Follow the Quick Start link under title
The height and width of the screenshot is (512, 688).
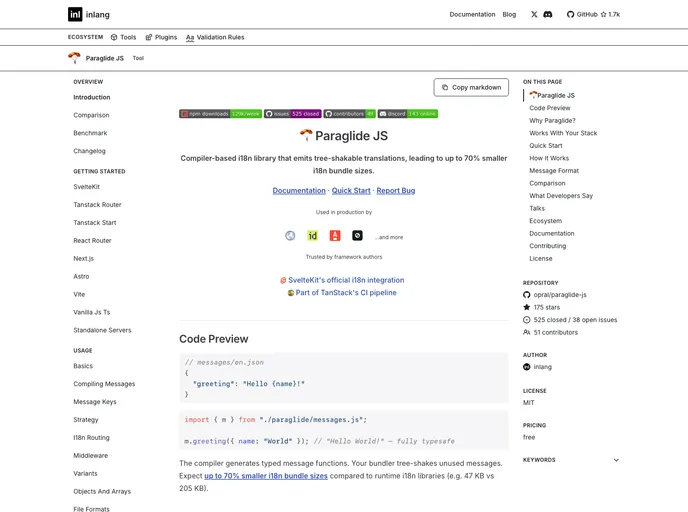click(x=351, y=190)
